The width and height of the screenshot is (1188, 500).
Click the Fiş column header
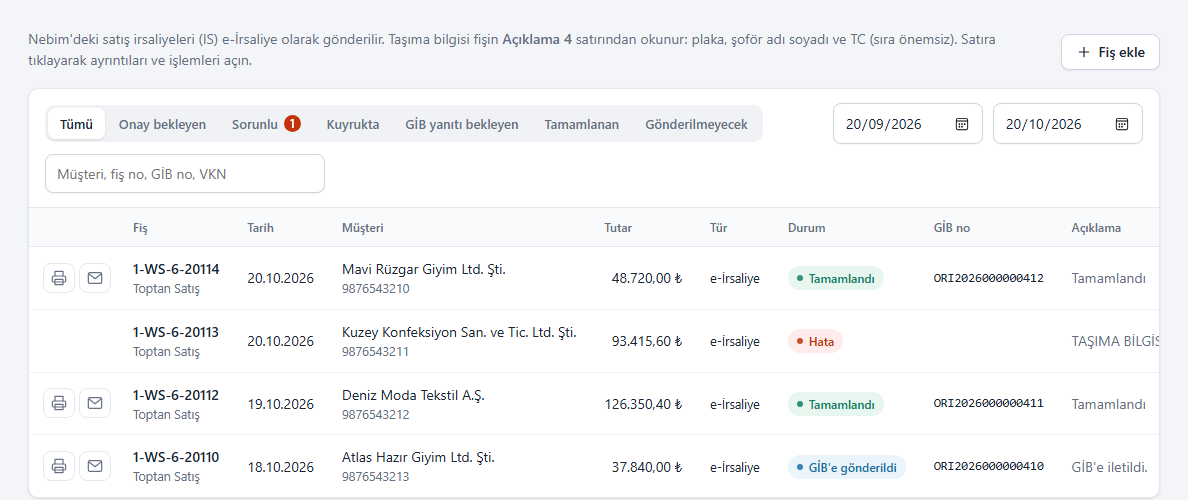[140, 227]
